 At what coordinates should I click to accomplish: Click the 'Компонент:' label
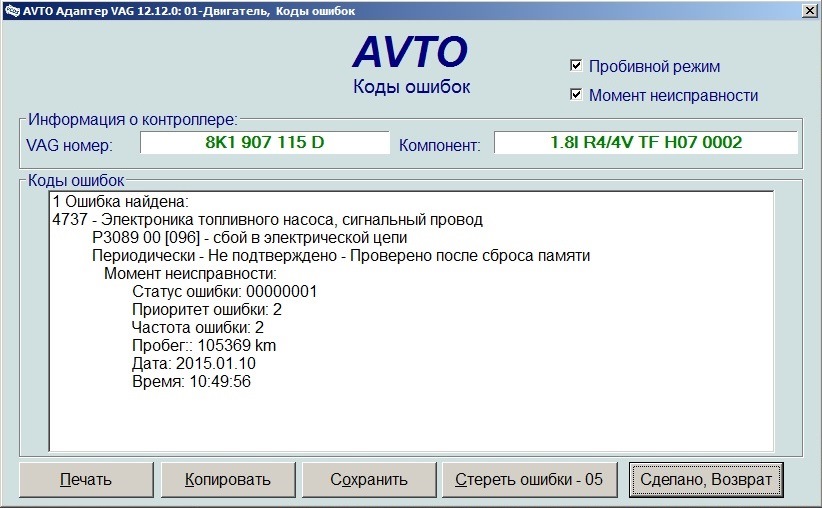click(x=439, y=145)
